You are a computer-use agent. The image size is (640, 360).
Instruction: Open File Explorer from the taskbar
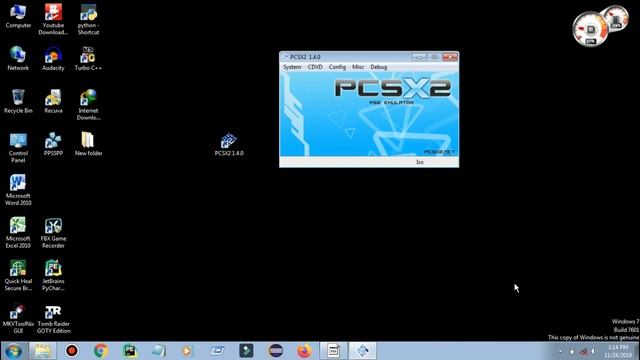click(x=42, y=351)
